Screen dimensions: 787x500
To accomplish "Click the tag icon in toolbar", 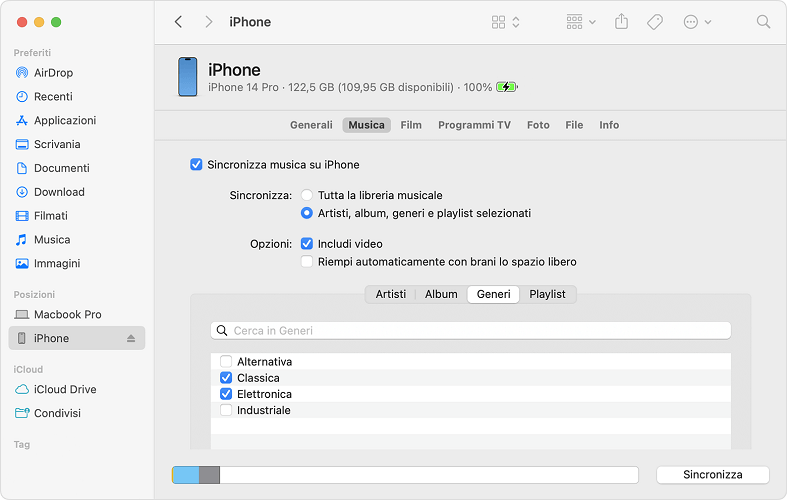I will pyautogui.click(x=655, y=22).
